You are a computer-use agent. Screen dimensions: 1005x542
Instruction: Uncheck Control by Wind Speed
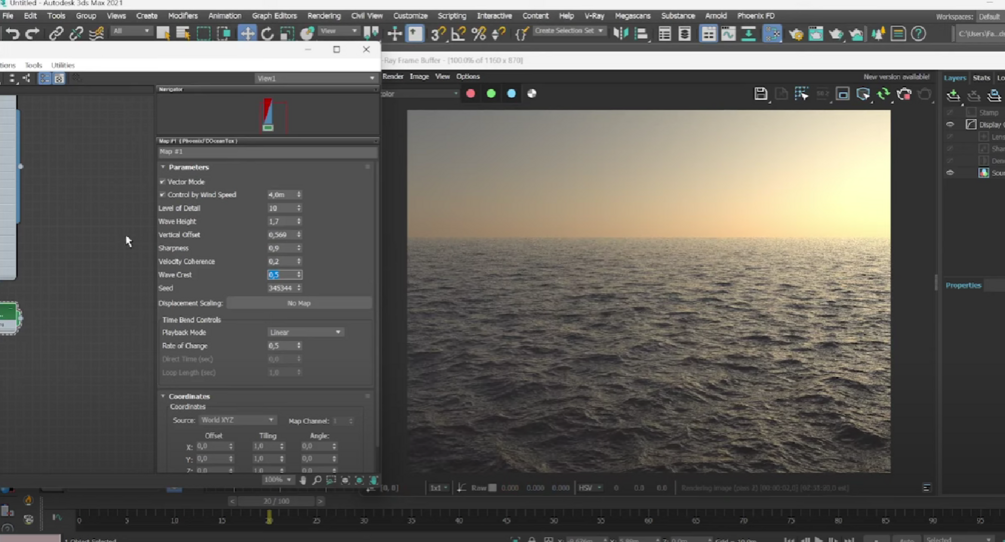(163, 195)
